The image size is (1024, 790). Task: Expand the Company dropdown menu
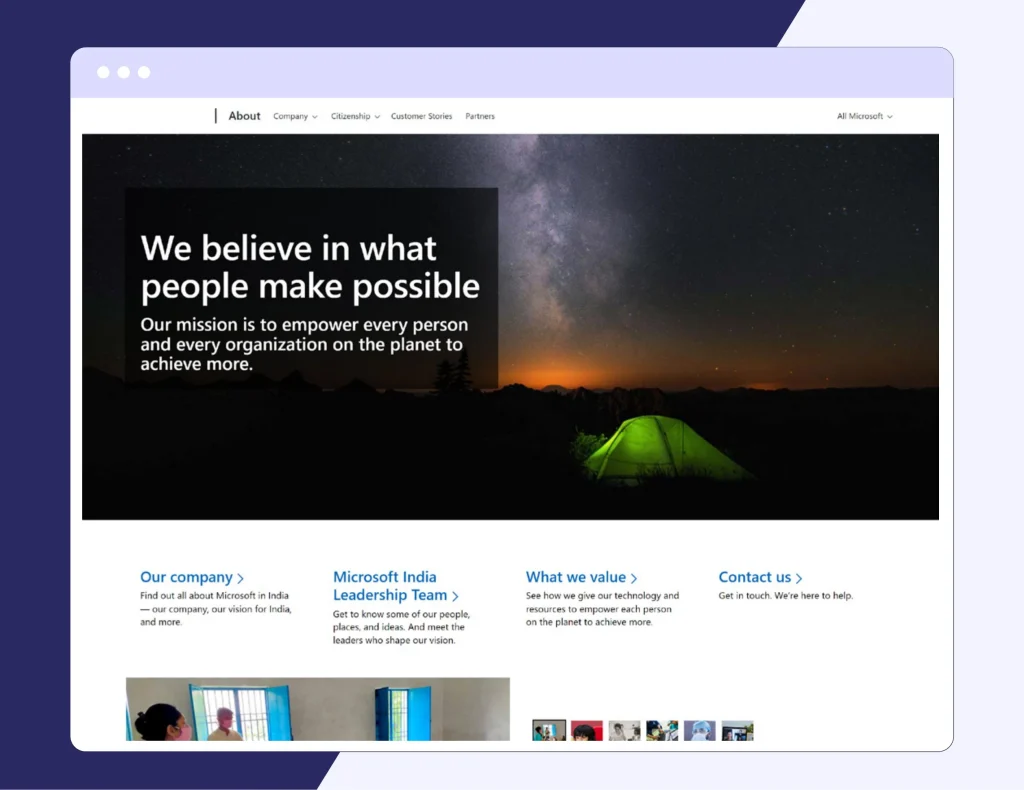[295, 116]
